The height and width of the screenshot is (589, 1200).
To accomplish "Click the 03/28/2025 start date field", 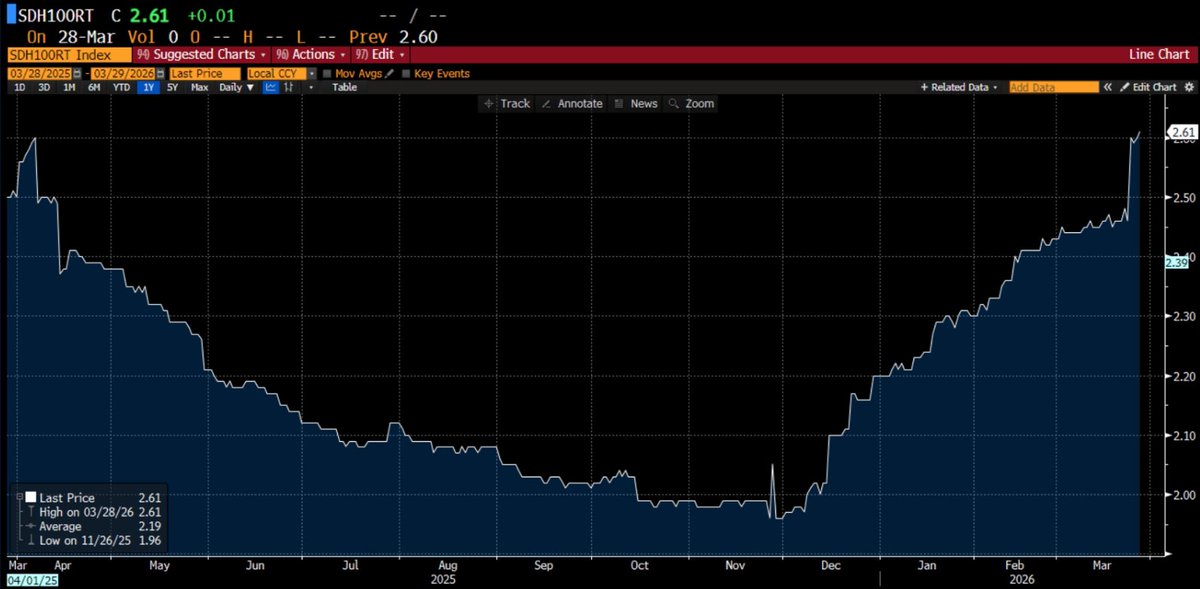I will (40, 73).
